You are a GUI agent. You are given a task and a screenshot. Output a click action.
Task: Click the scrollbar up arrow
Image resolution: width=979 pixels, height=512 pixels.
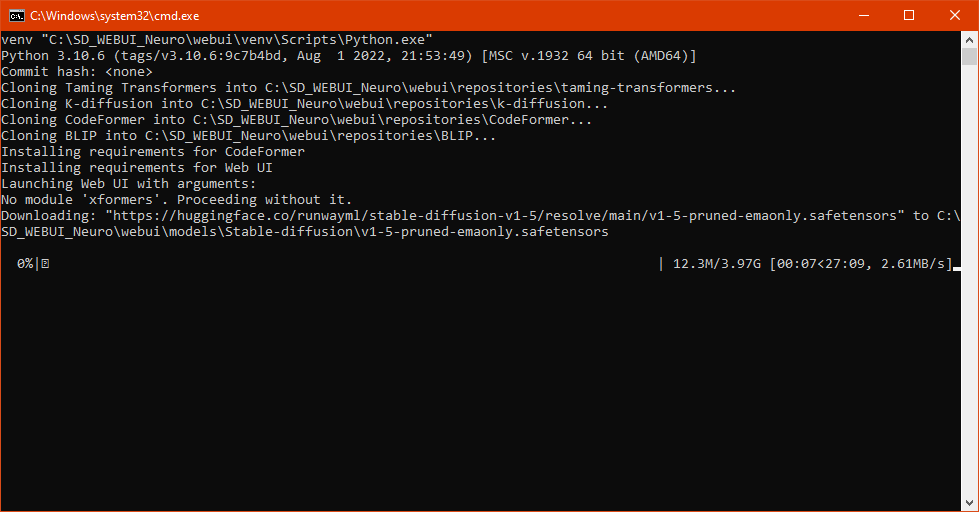[970, 40]
